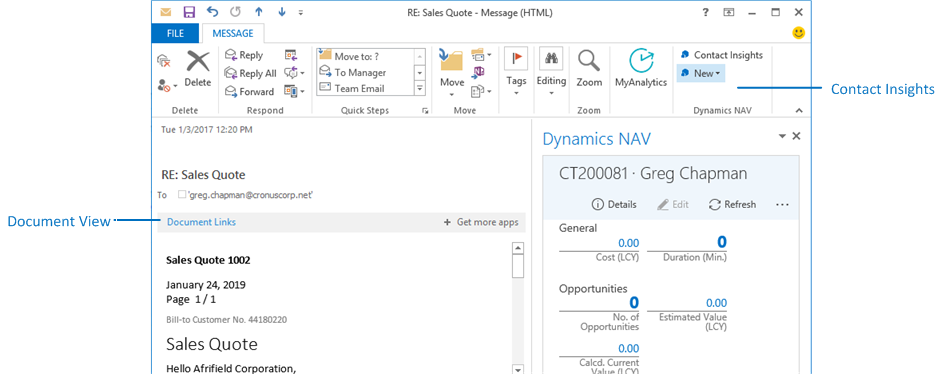The width and height of the screenshot is (942, 374).
Task: Click the Cost (LCY) value 0.00
Action: click(628, 243)
